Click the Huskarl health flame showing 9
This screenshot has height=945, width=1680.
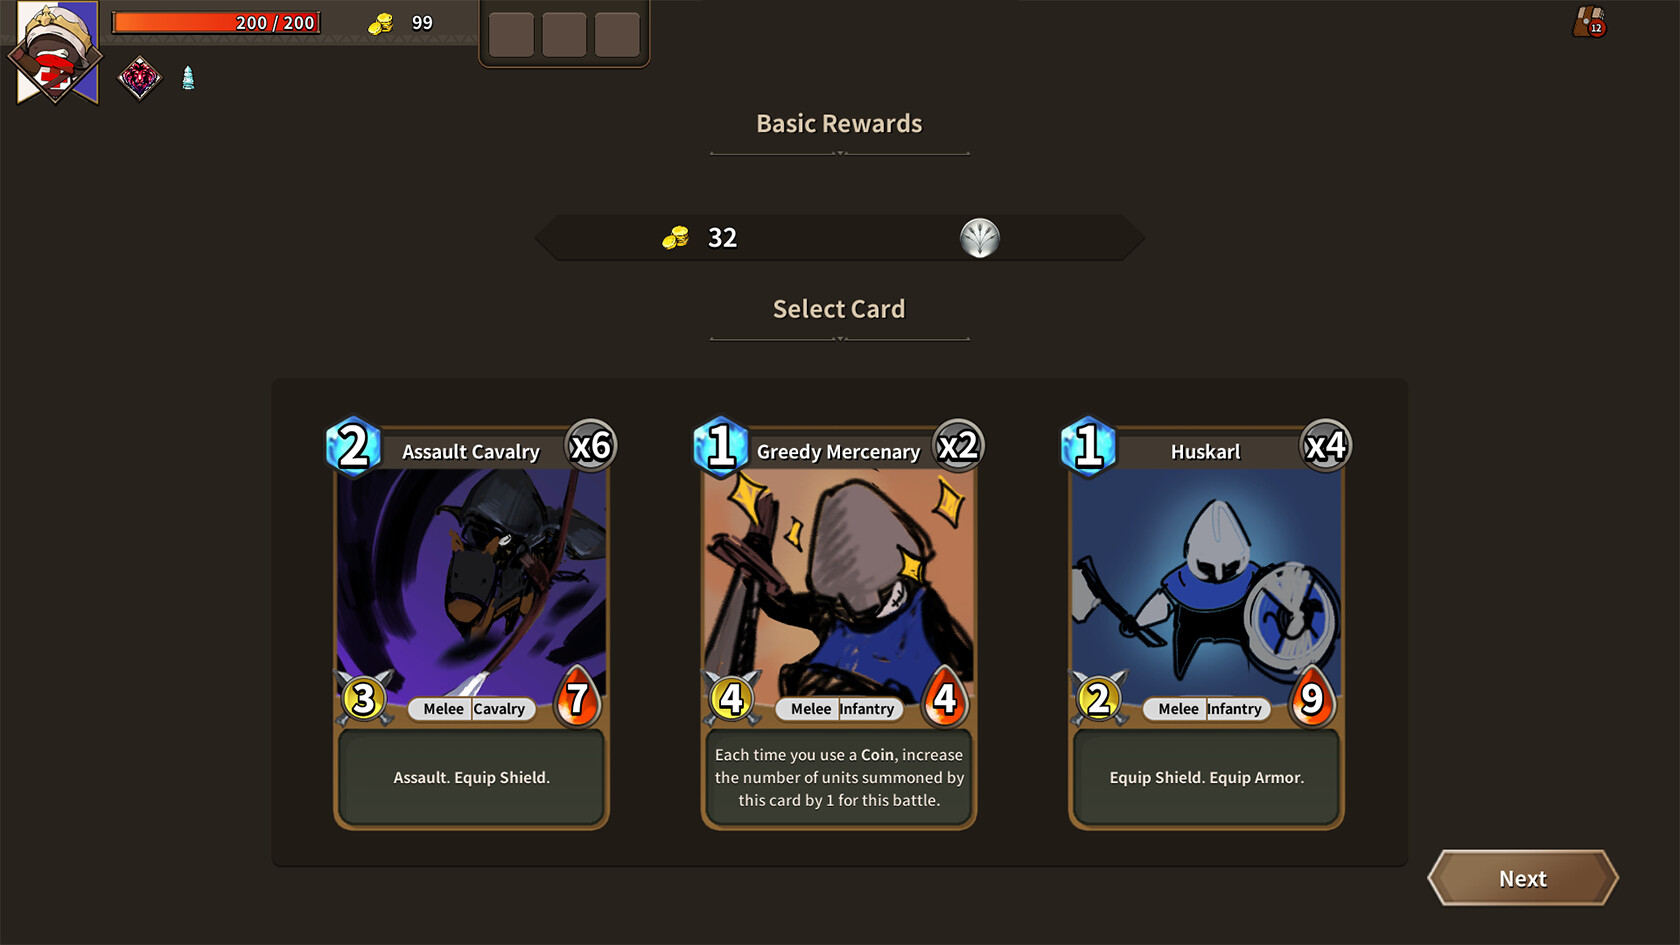1312,697
